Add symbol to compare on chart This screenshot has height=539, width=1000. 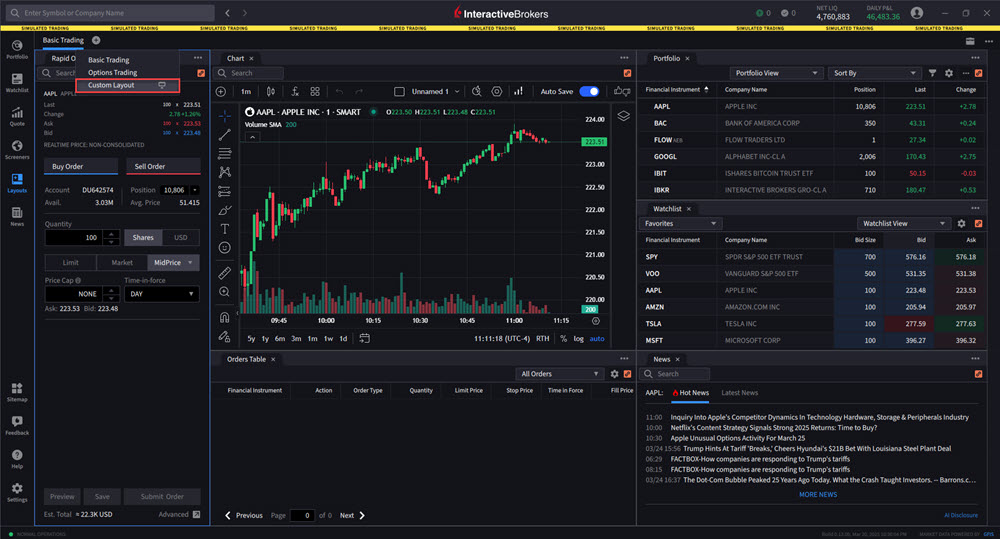click(x=221, y=91)
